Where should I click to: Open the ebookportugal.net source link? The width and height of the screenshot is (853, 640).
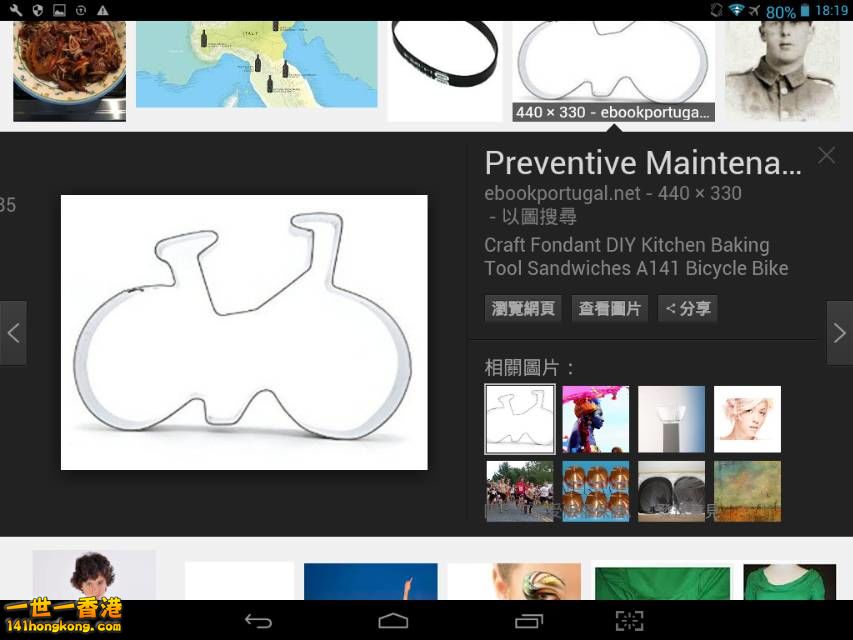563,193
